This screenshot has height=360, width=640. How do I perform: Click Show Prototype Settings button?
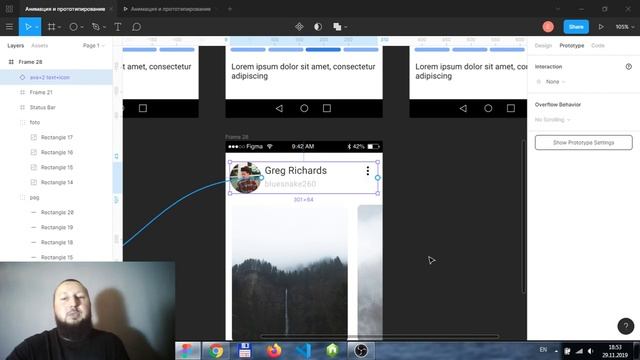[x=584, y=142]
